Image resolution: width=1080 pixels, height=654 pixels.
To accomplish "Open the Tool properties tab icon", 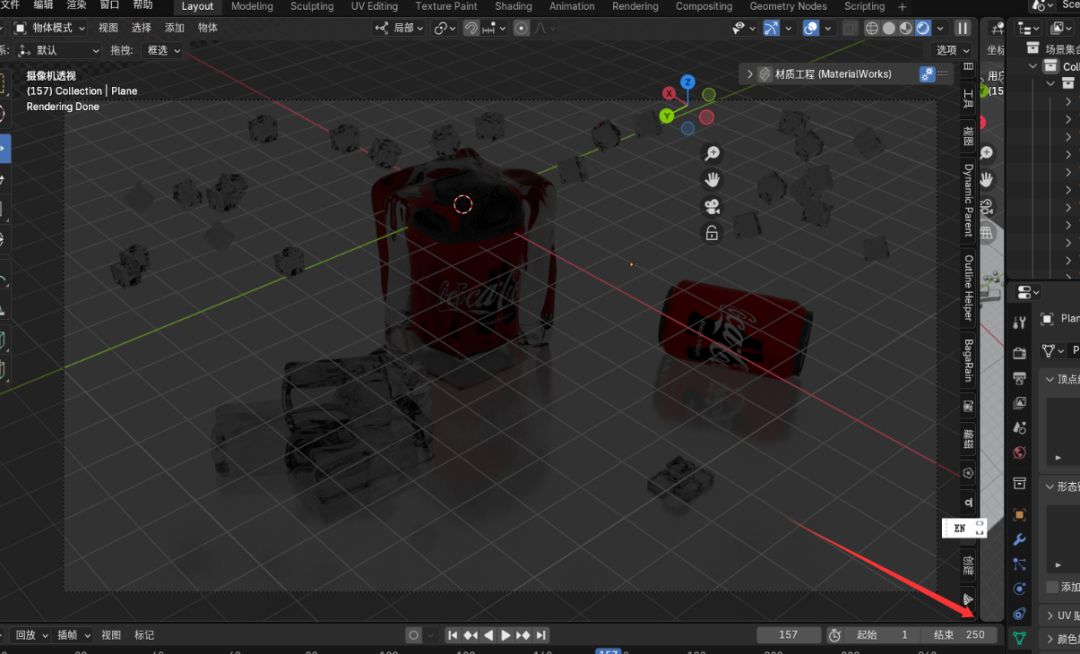I will pos(1019,322).
